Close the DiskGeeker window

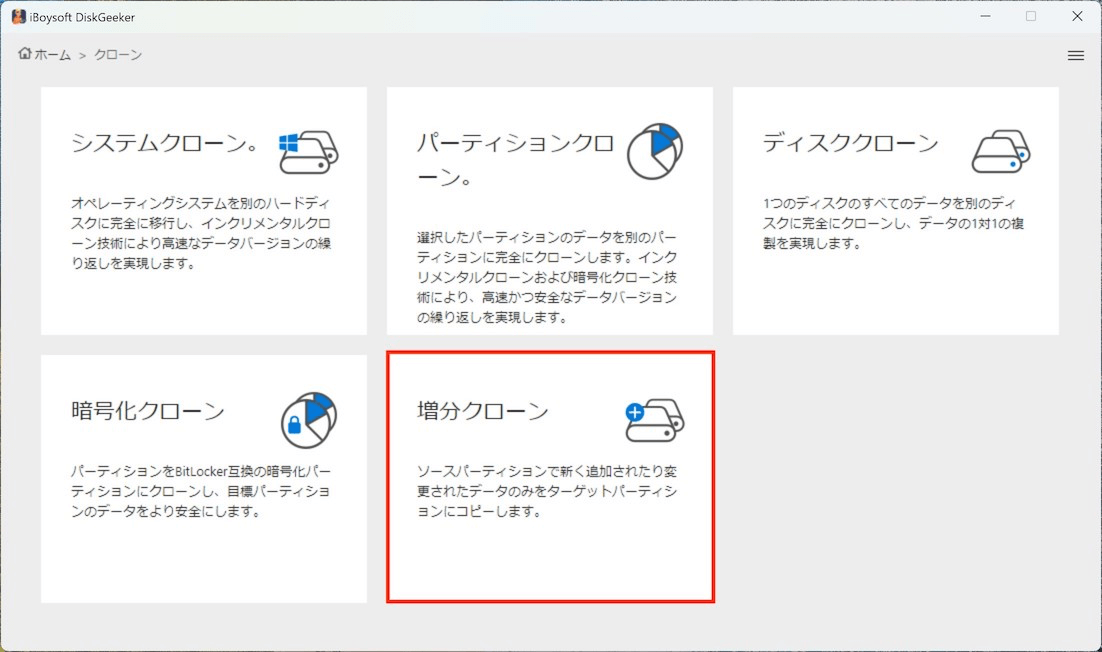click(1077, 16)
